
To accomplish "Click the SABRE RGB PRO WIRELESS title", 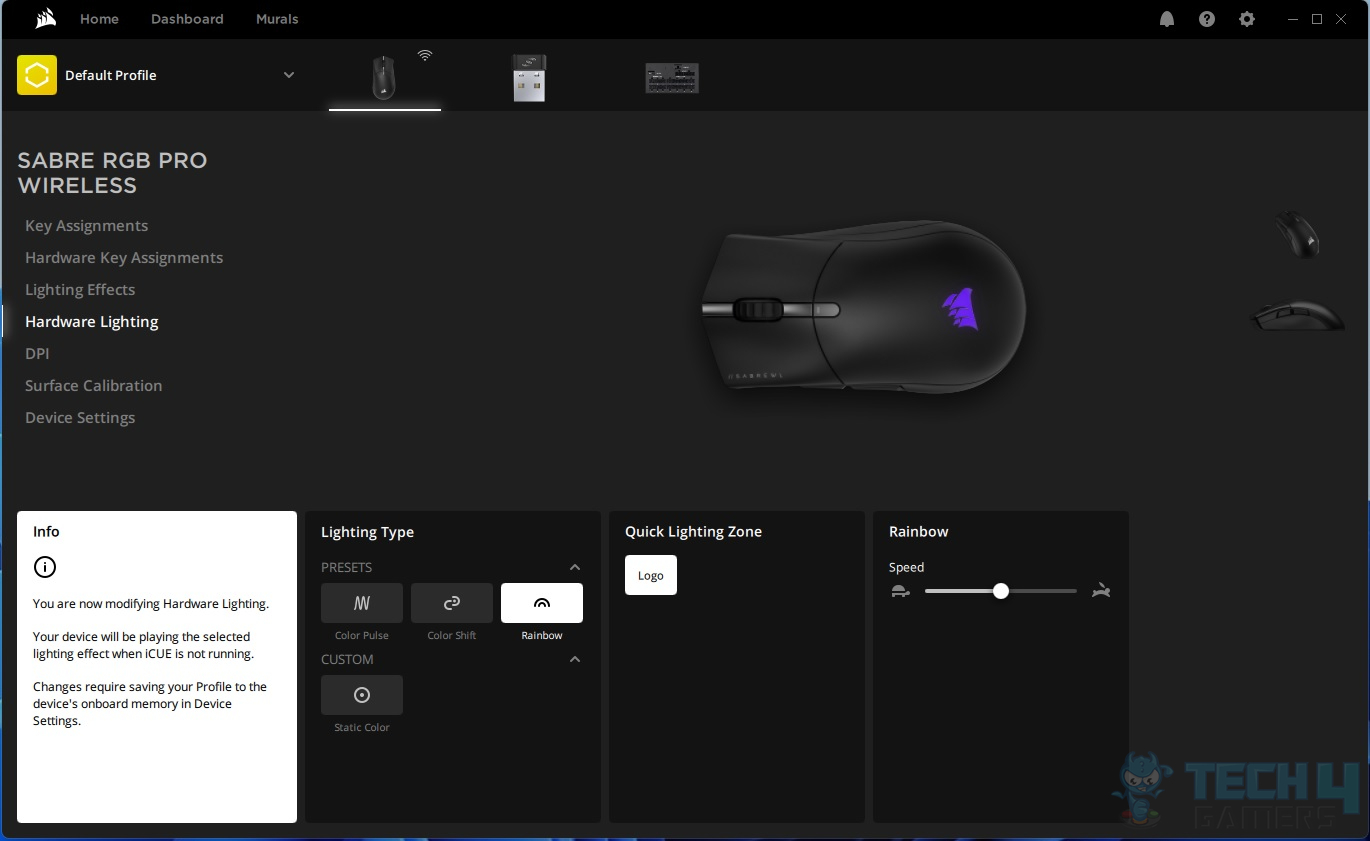I will click(112, 173).
